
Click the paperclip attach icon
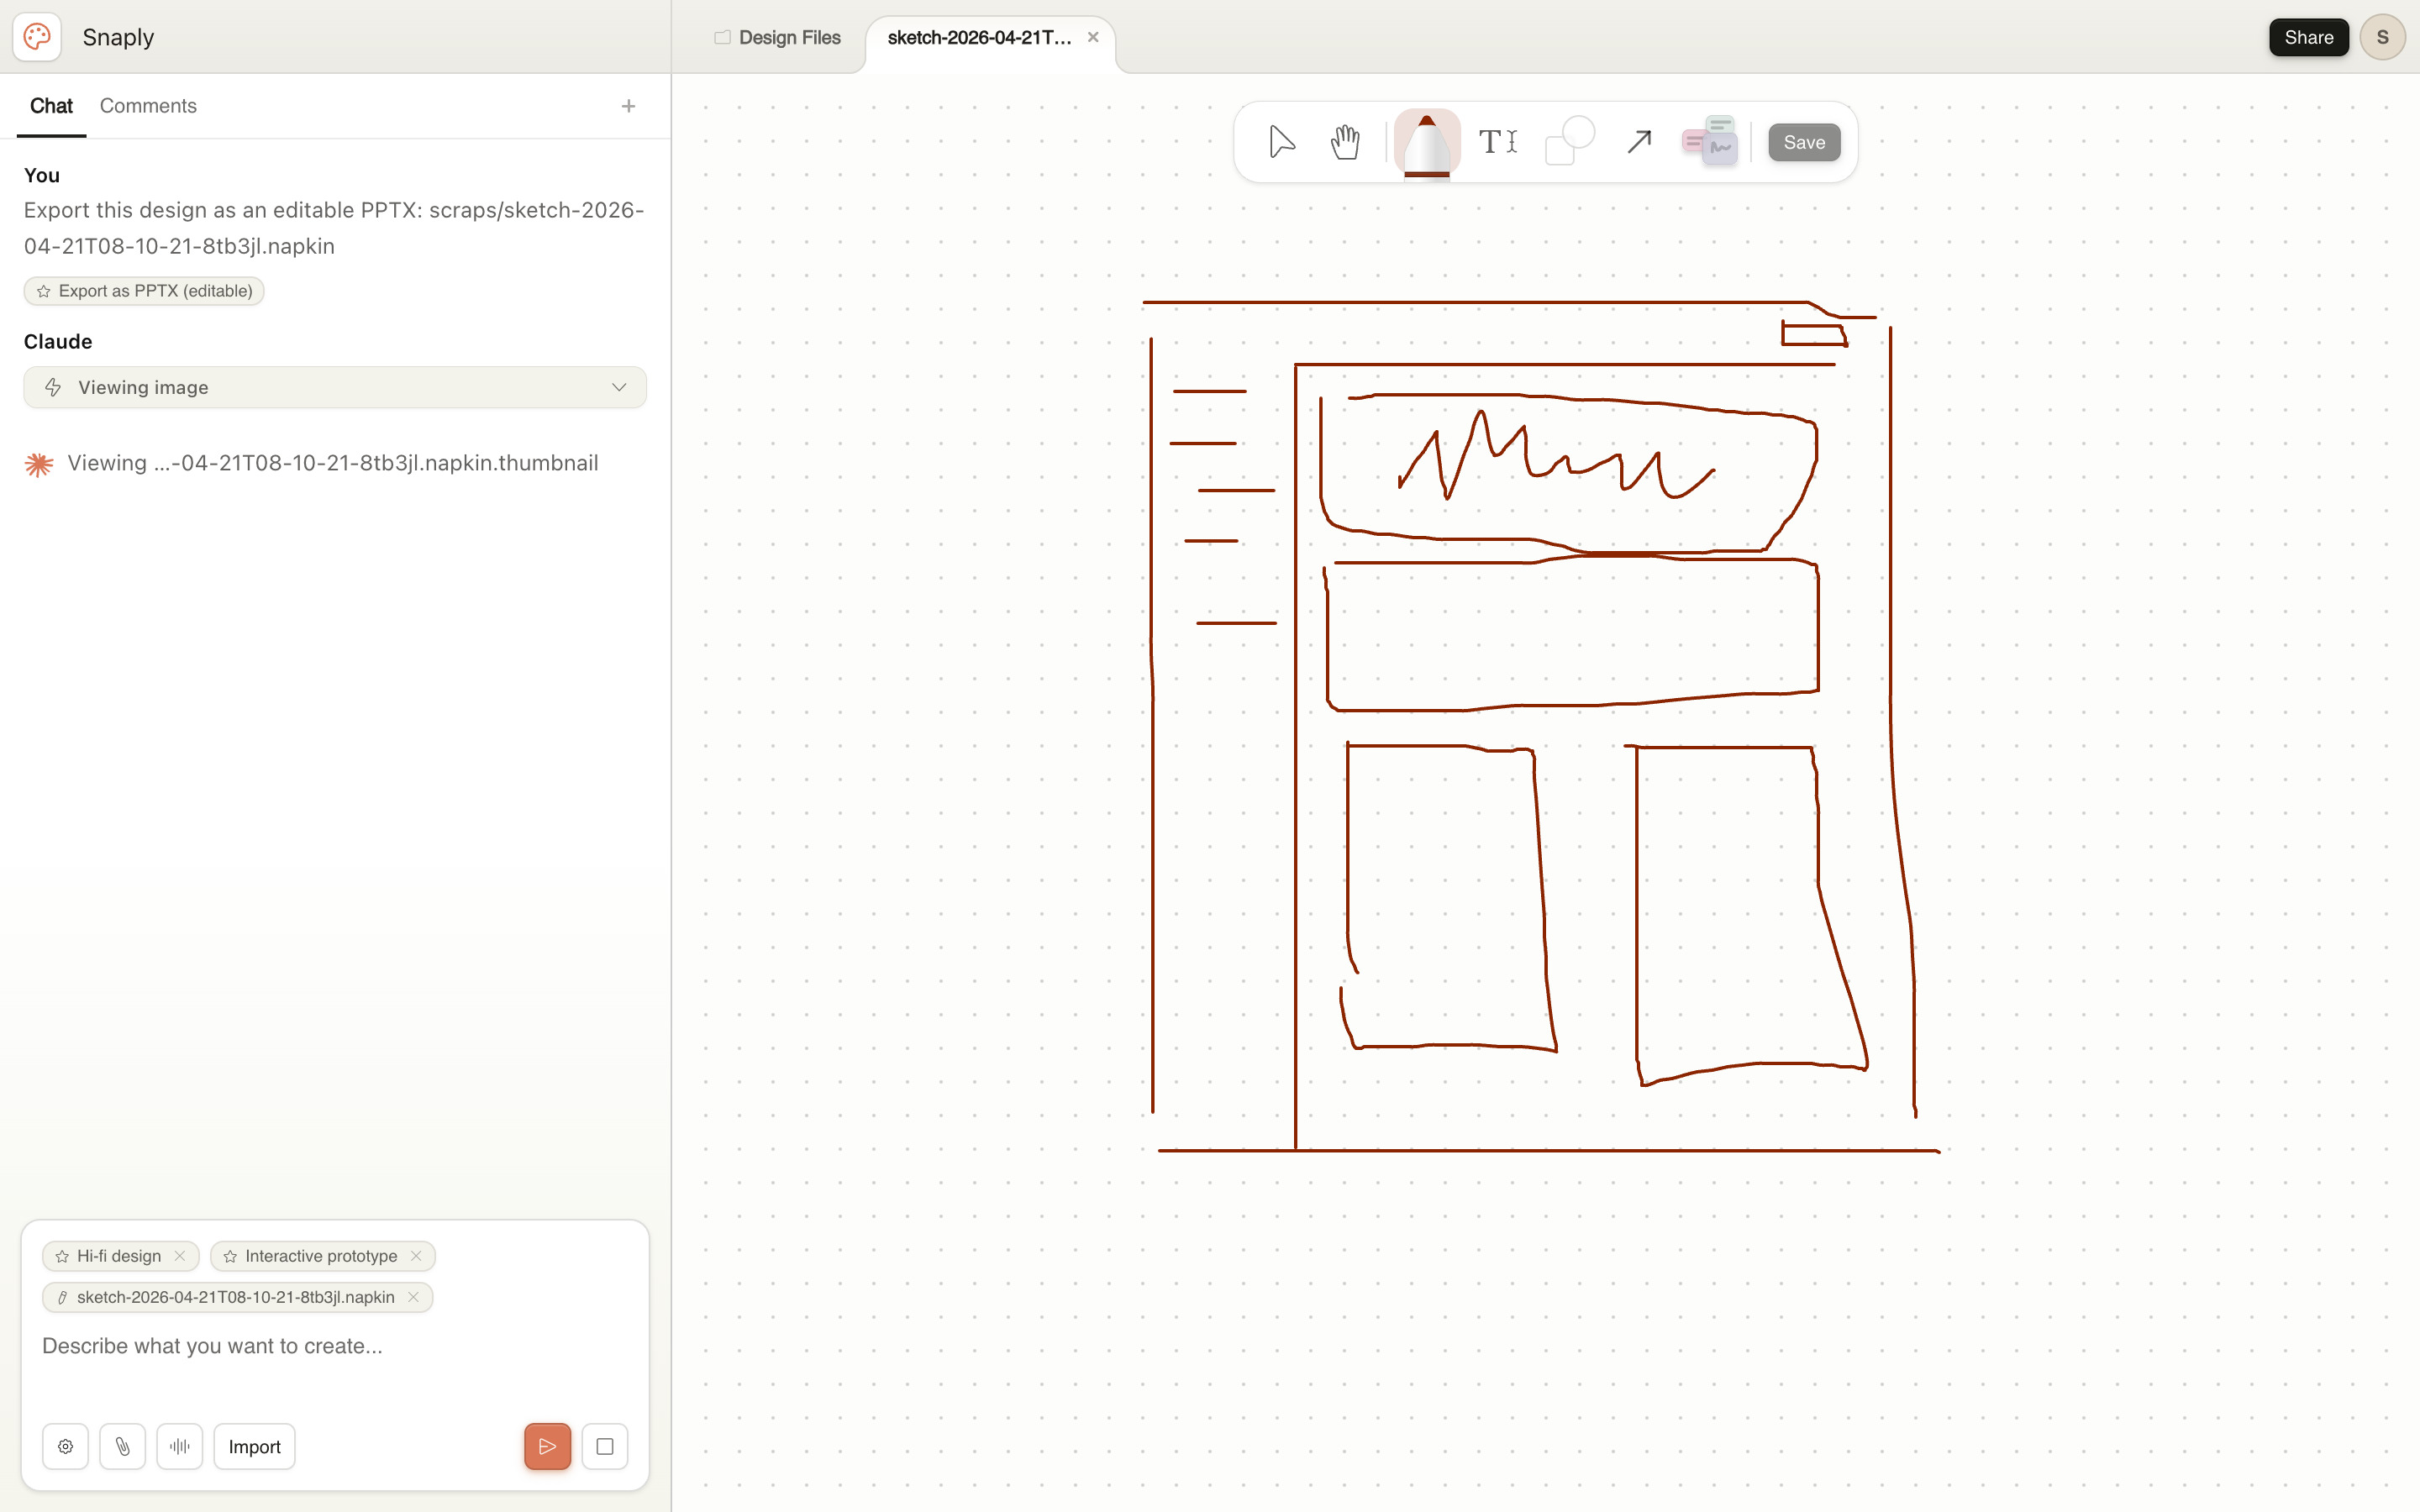[x=122, y=1446]
